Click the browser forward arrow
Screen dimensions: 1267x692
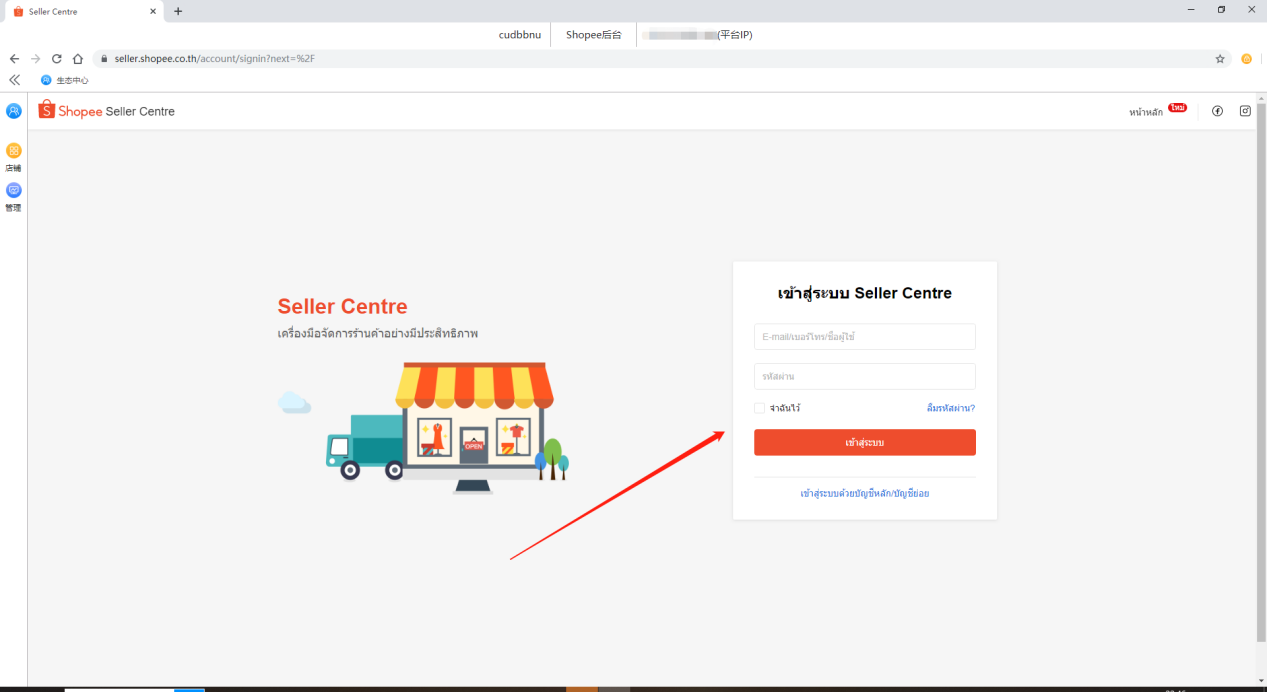click(x=35, y=59)
